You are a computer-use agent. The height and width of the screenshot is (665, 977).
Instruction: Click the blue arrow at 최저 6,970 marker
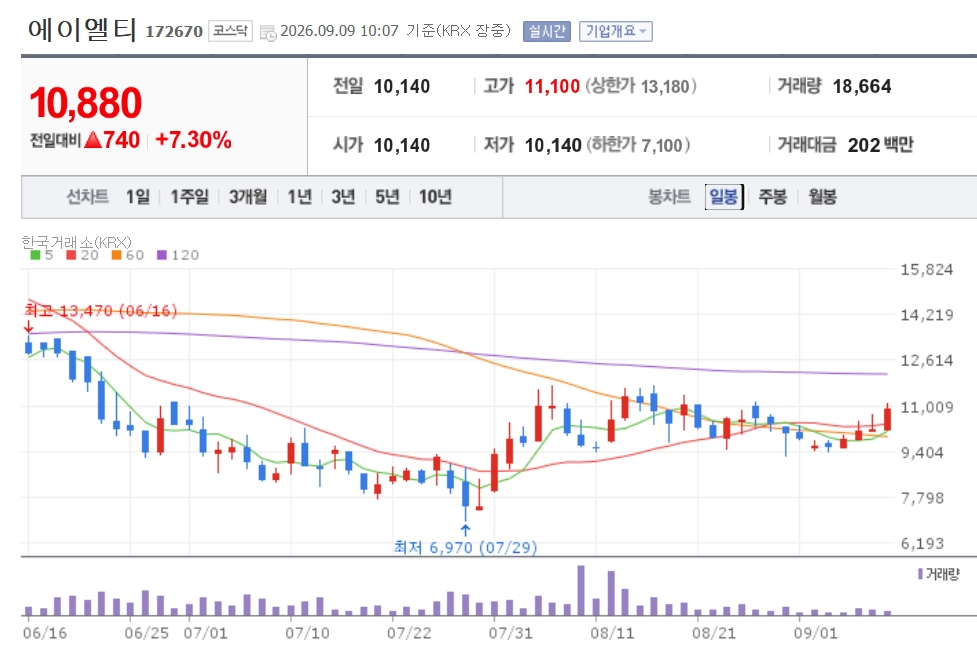[465, 530]
